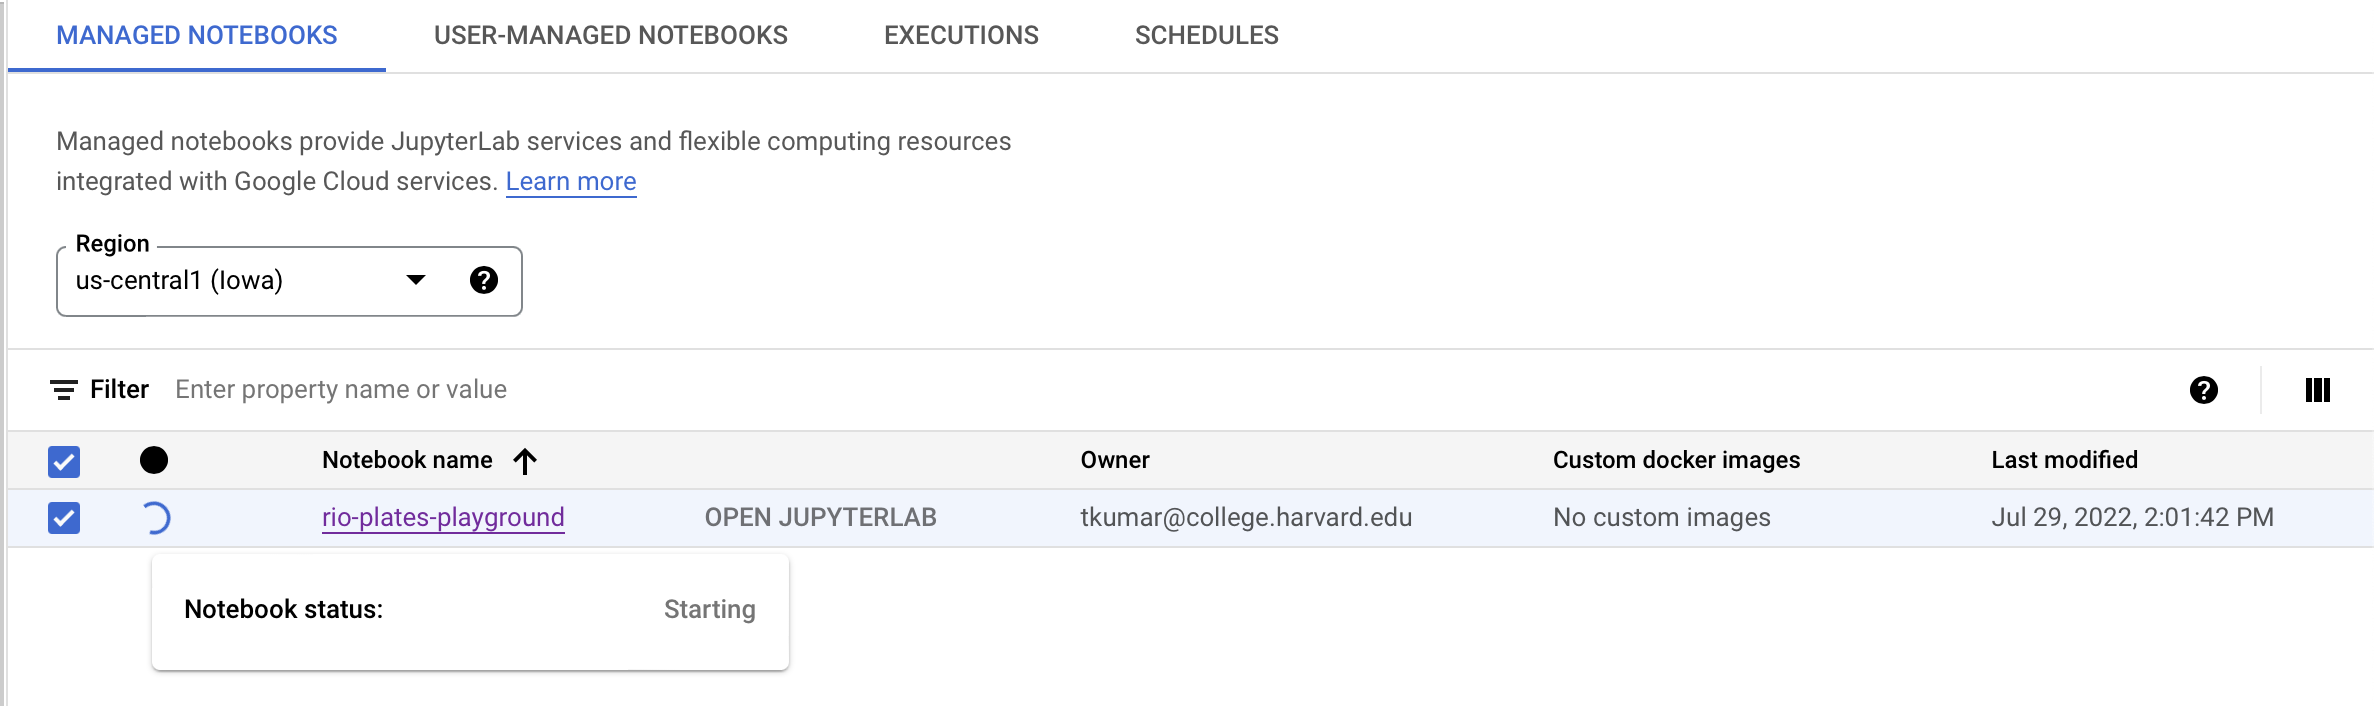The image size is (2374, 706).
Task: Click the Filter list icon
Action: [x=64, y=390]
